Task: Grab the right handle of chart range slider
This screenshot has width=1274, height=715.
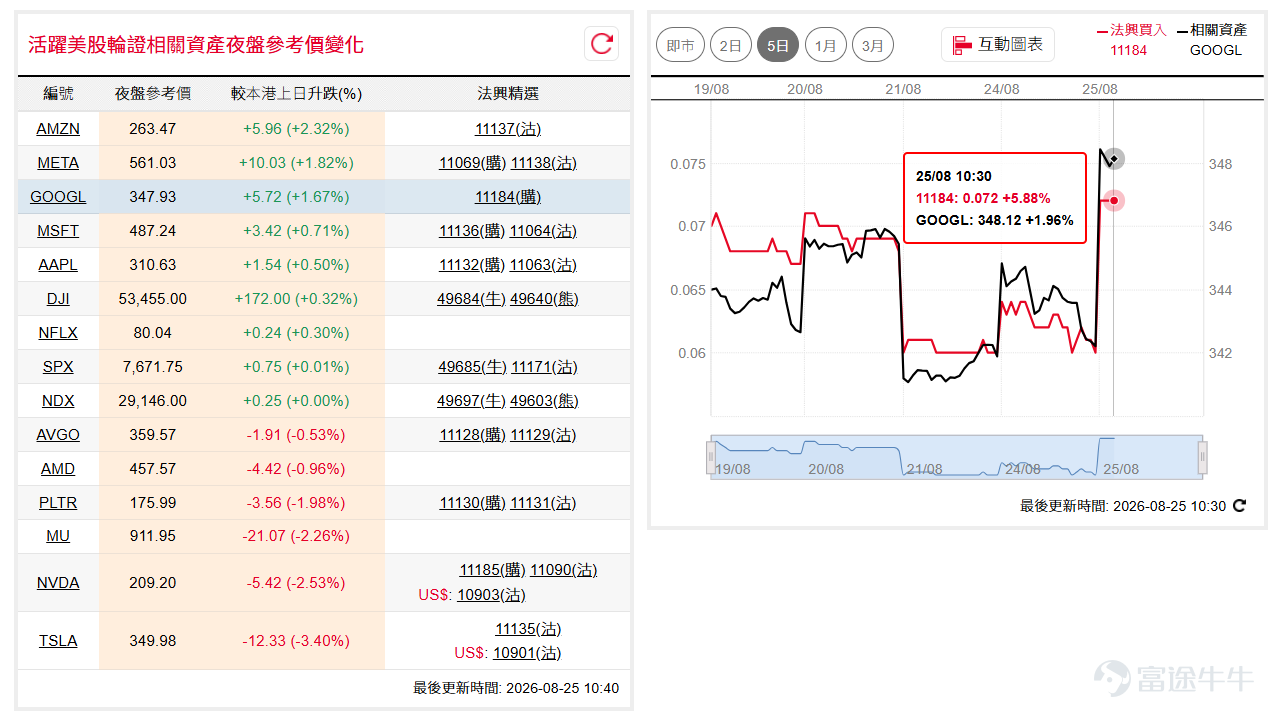Action: pyautogui.click(x=1203, y=457)
